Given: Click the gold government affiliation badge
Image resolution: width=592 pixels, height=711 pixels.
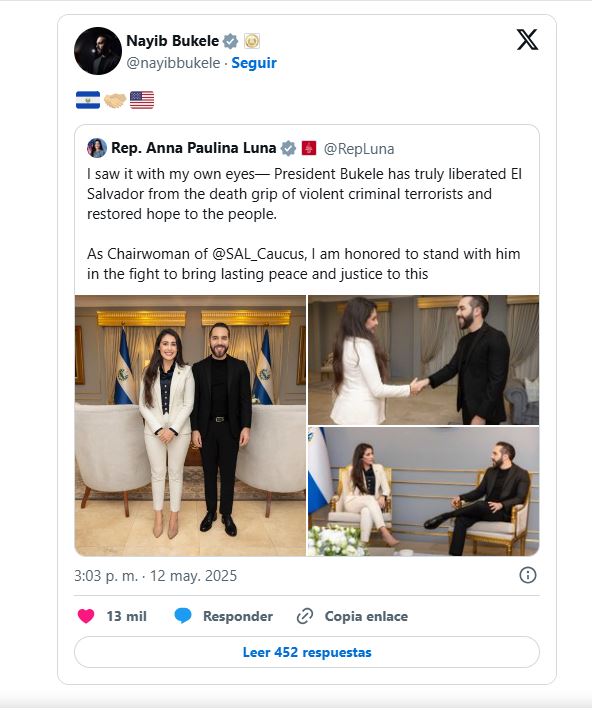Looking at the screenshot, I should point(252,41).
